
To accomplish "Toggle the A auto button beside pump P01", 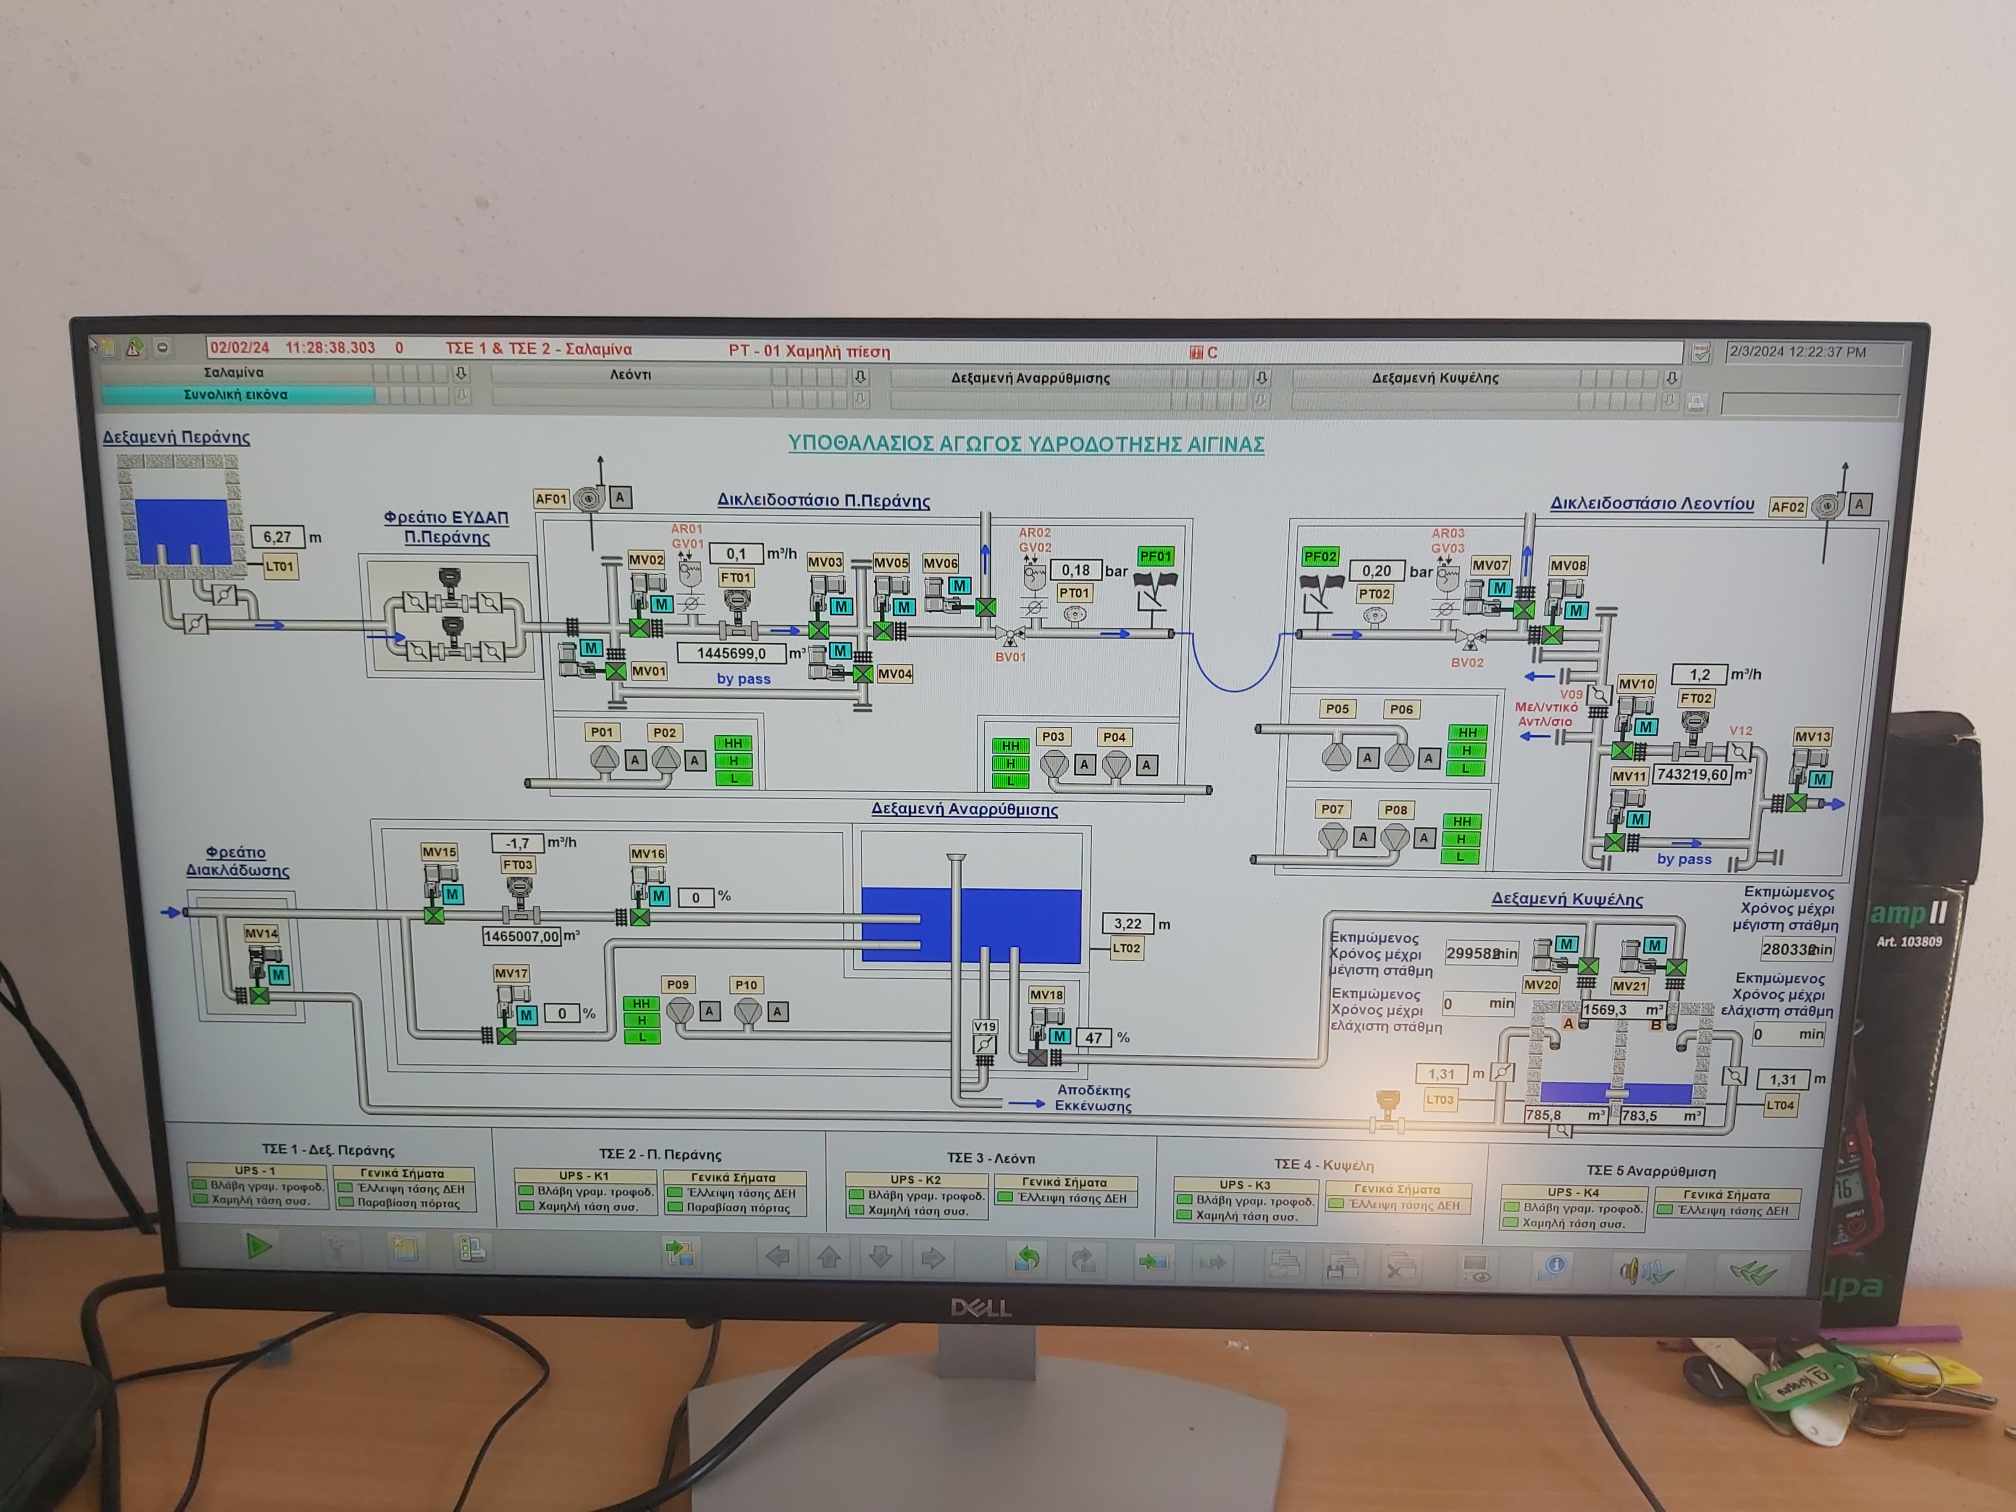I will (x=635, y=761).
